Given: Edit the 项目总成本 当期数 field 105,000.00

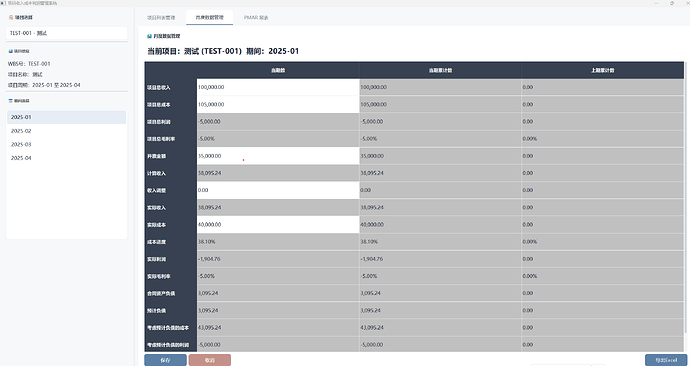Looking at the screenshot, I should [x=278, y=104].
